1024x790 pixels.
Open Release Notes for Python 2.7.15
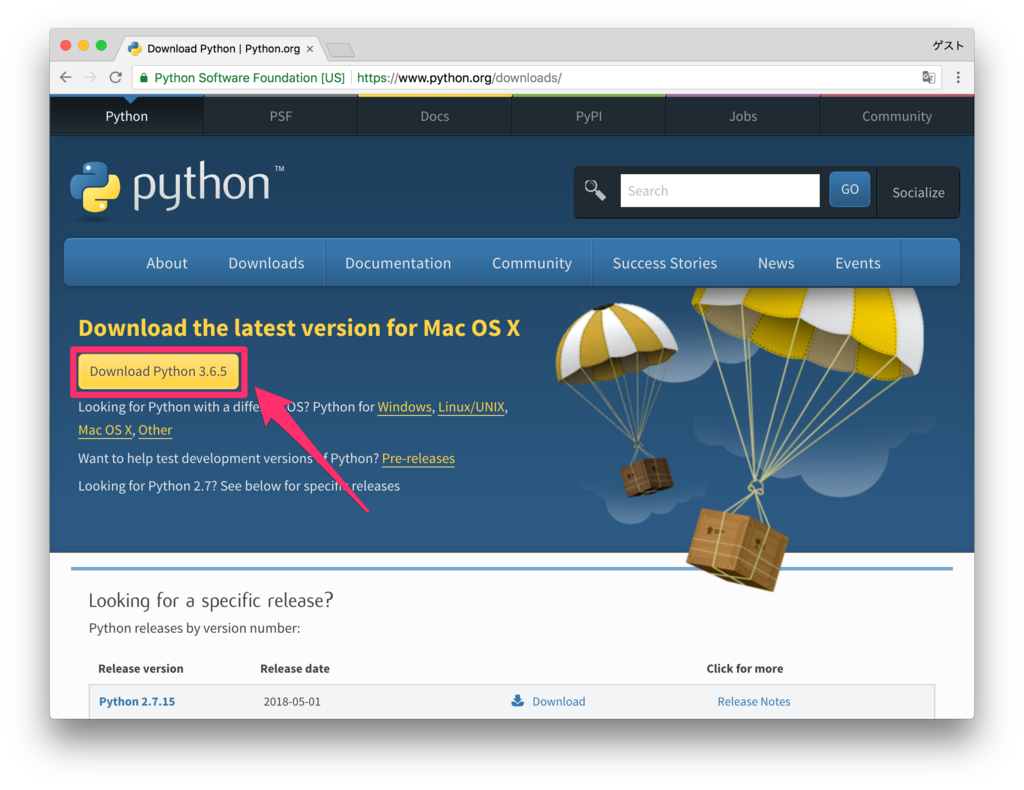pos(754,701)
